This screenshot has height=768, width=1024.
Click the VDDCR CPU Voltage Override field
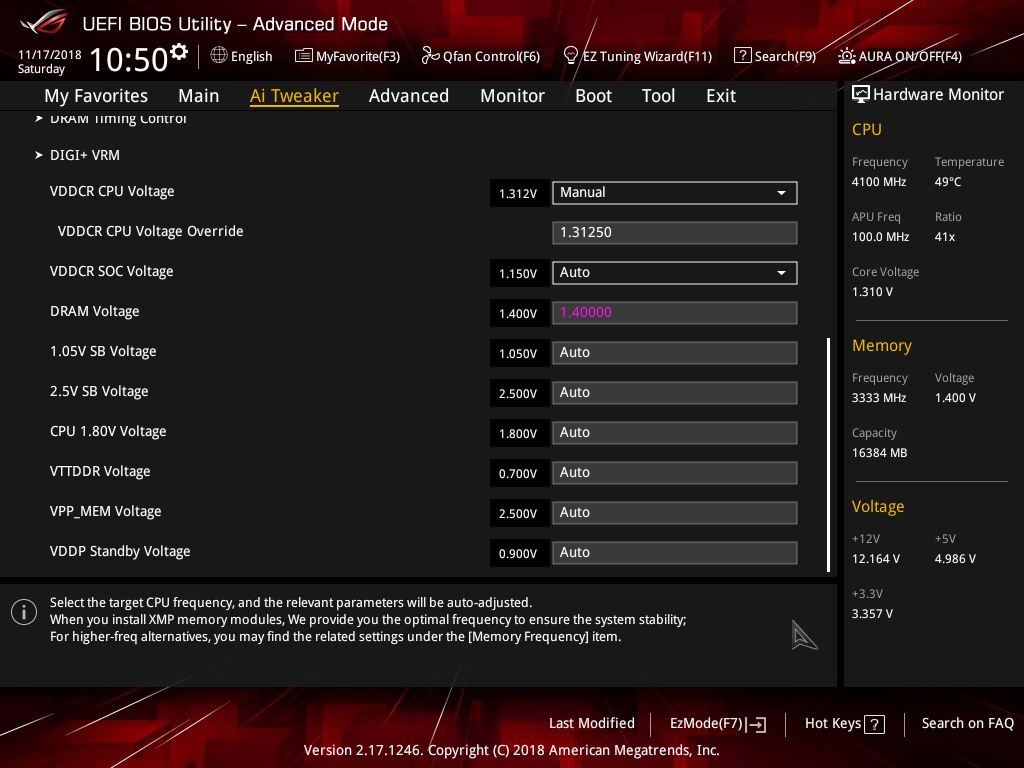675,232
